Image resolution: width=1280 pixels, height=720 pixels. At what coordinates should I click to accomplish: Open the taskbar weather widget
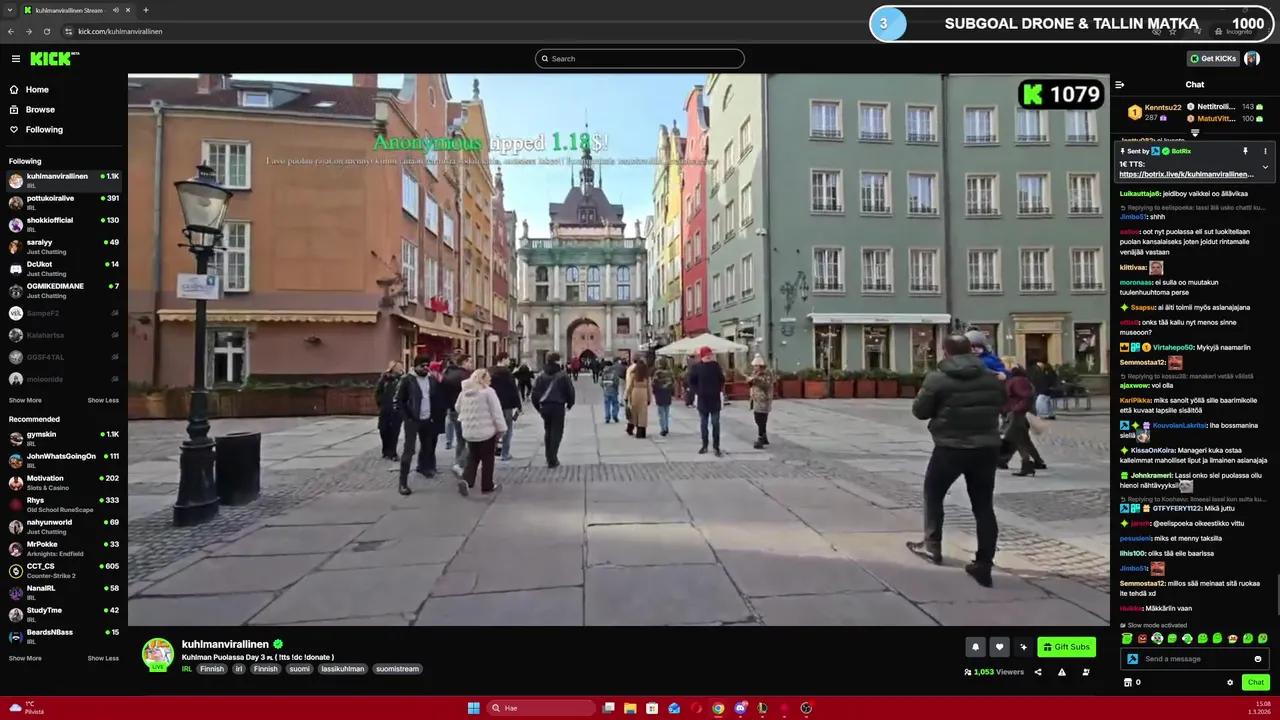pos(25,708)
